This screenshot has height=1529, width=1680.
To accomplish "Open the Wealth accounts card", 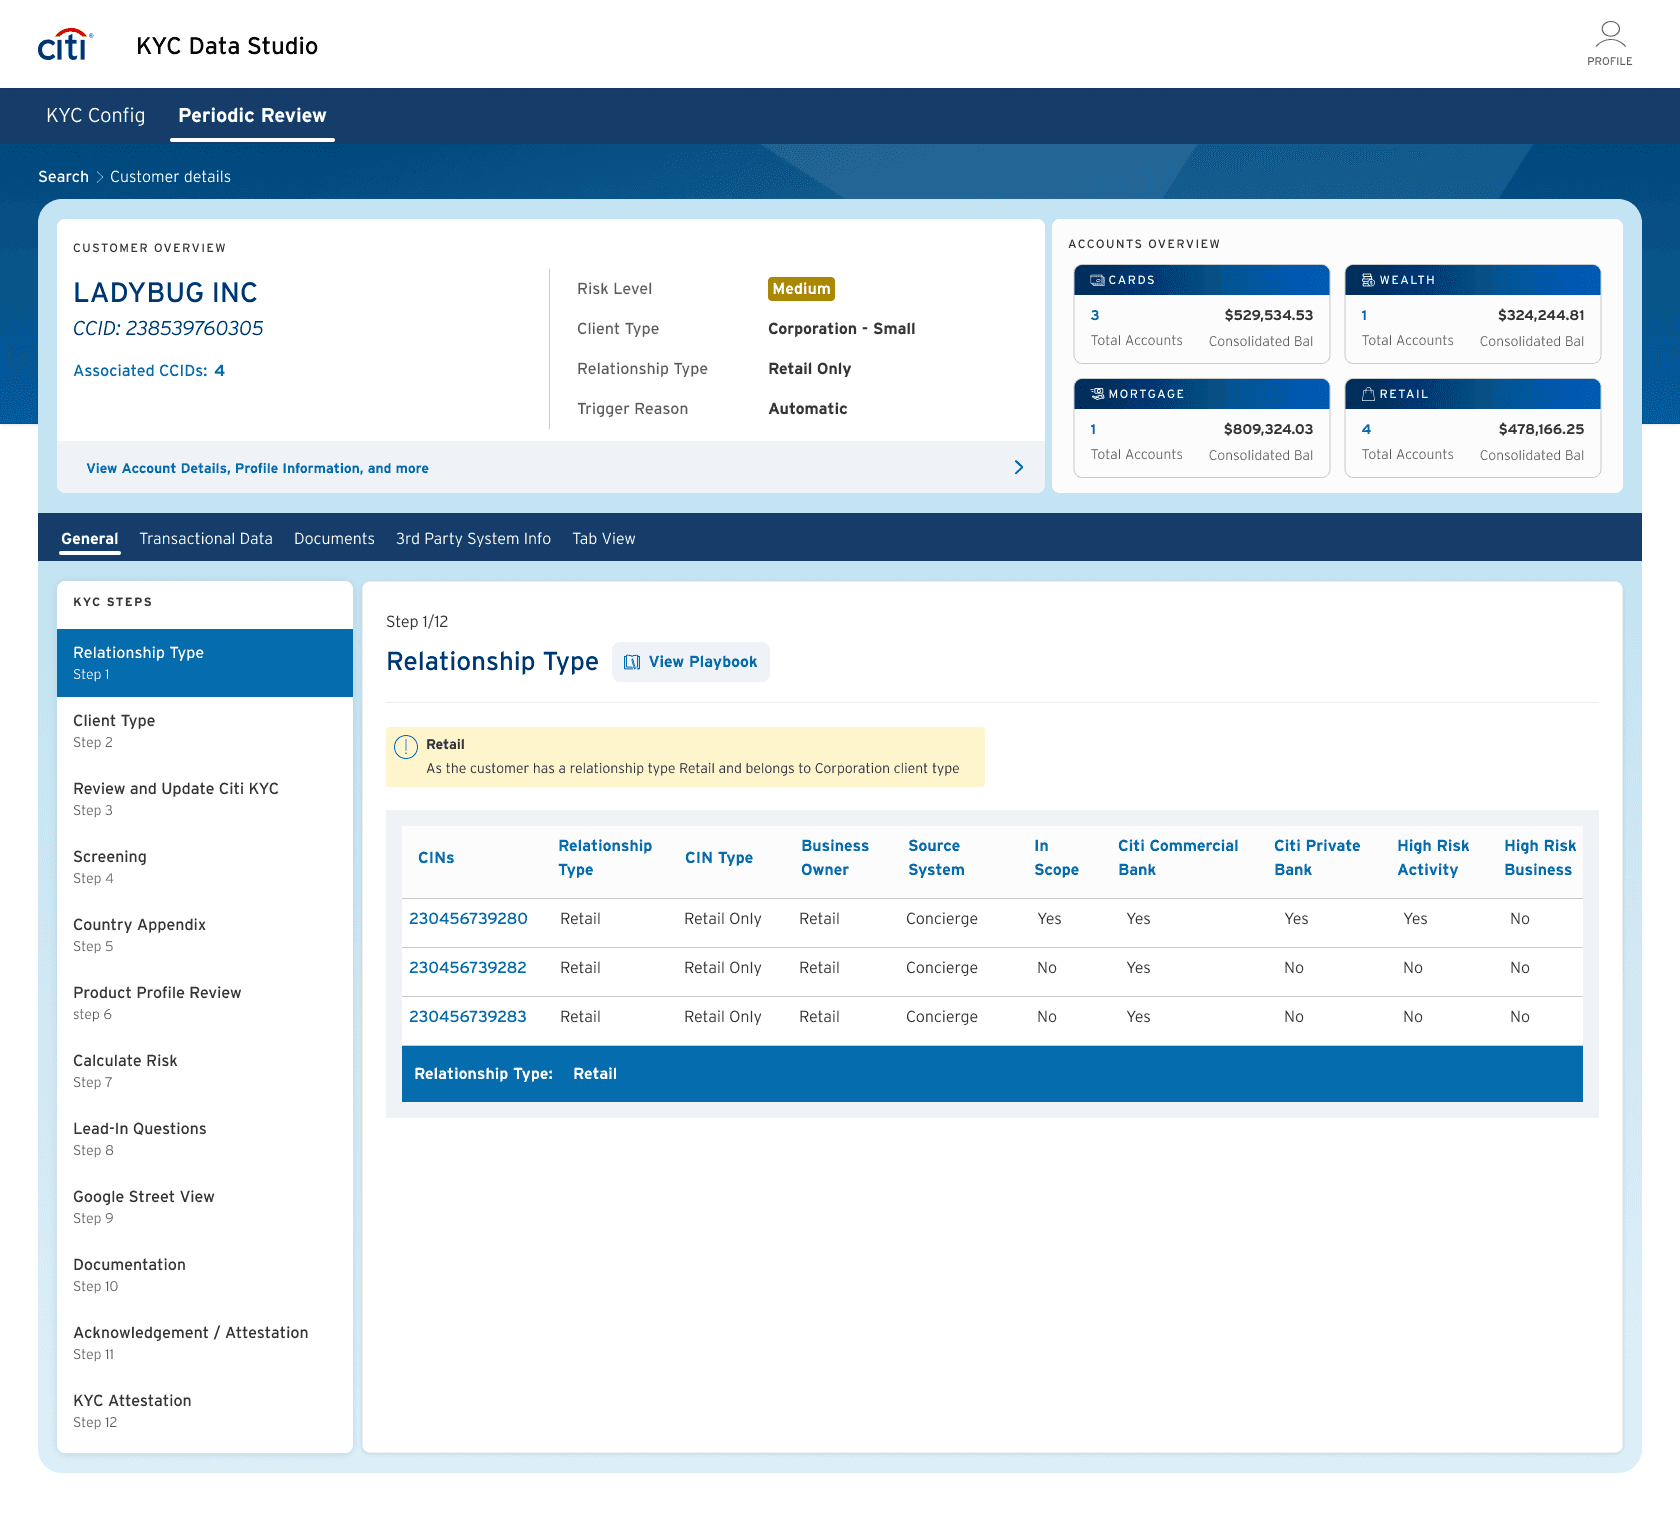I will (x=1473, y=314).
